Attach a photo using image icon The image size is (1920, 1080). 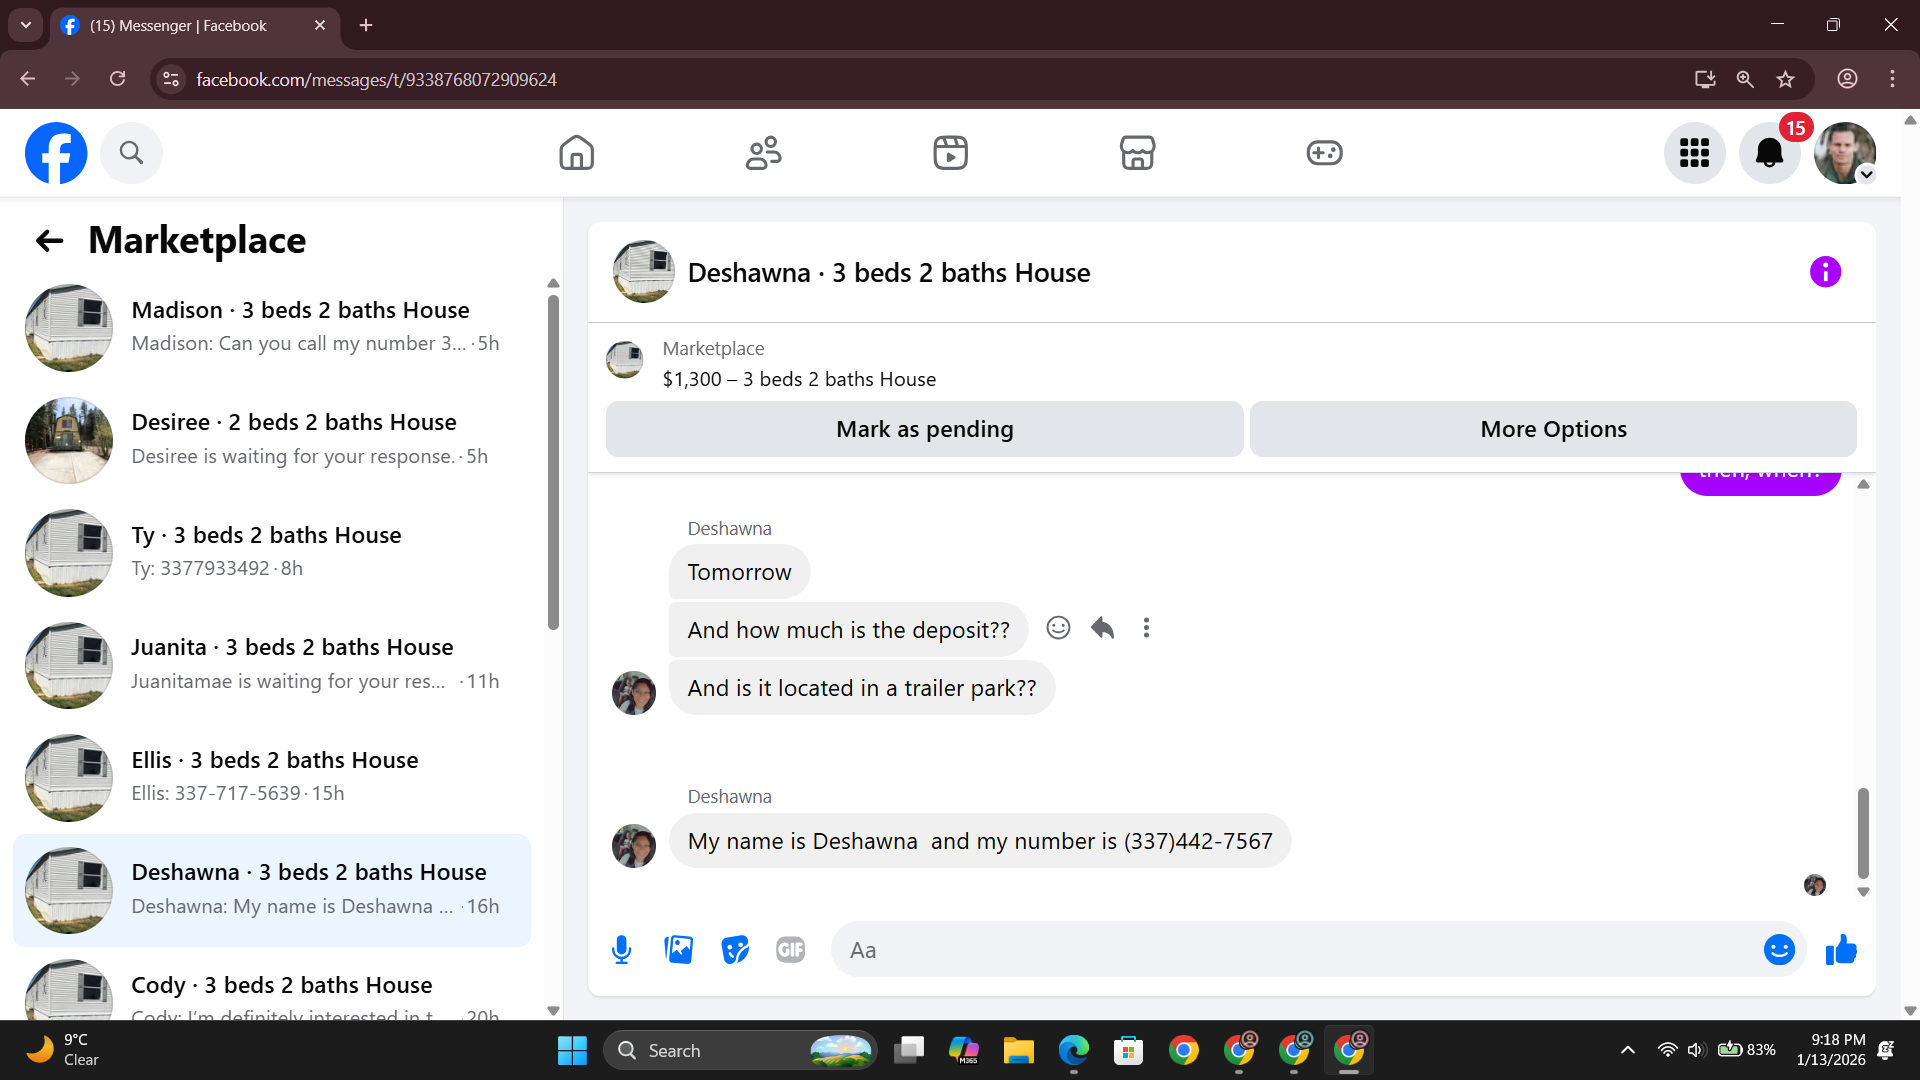(x=678, y=950)
